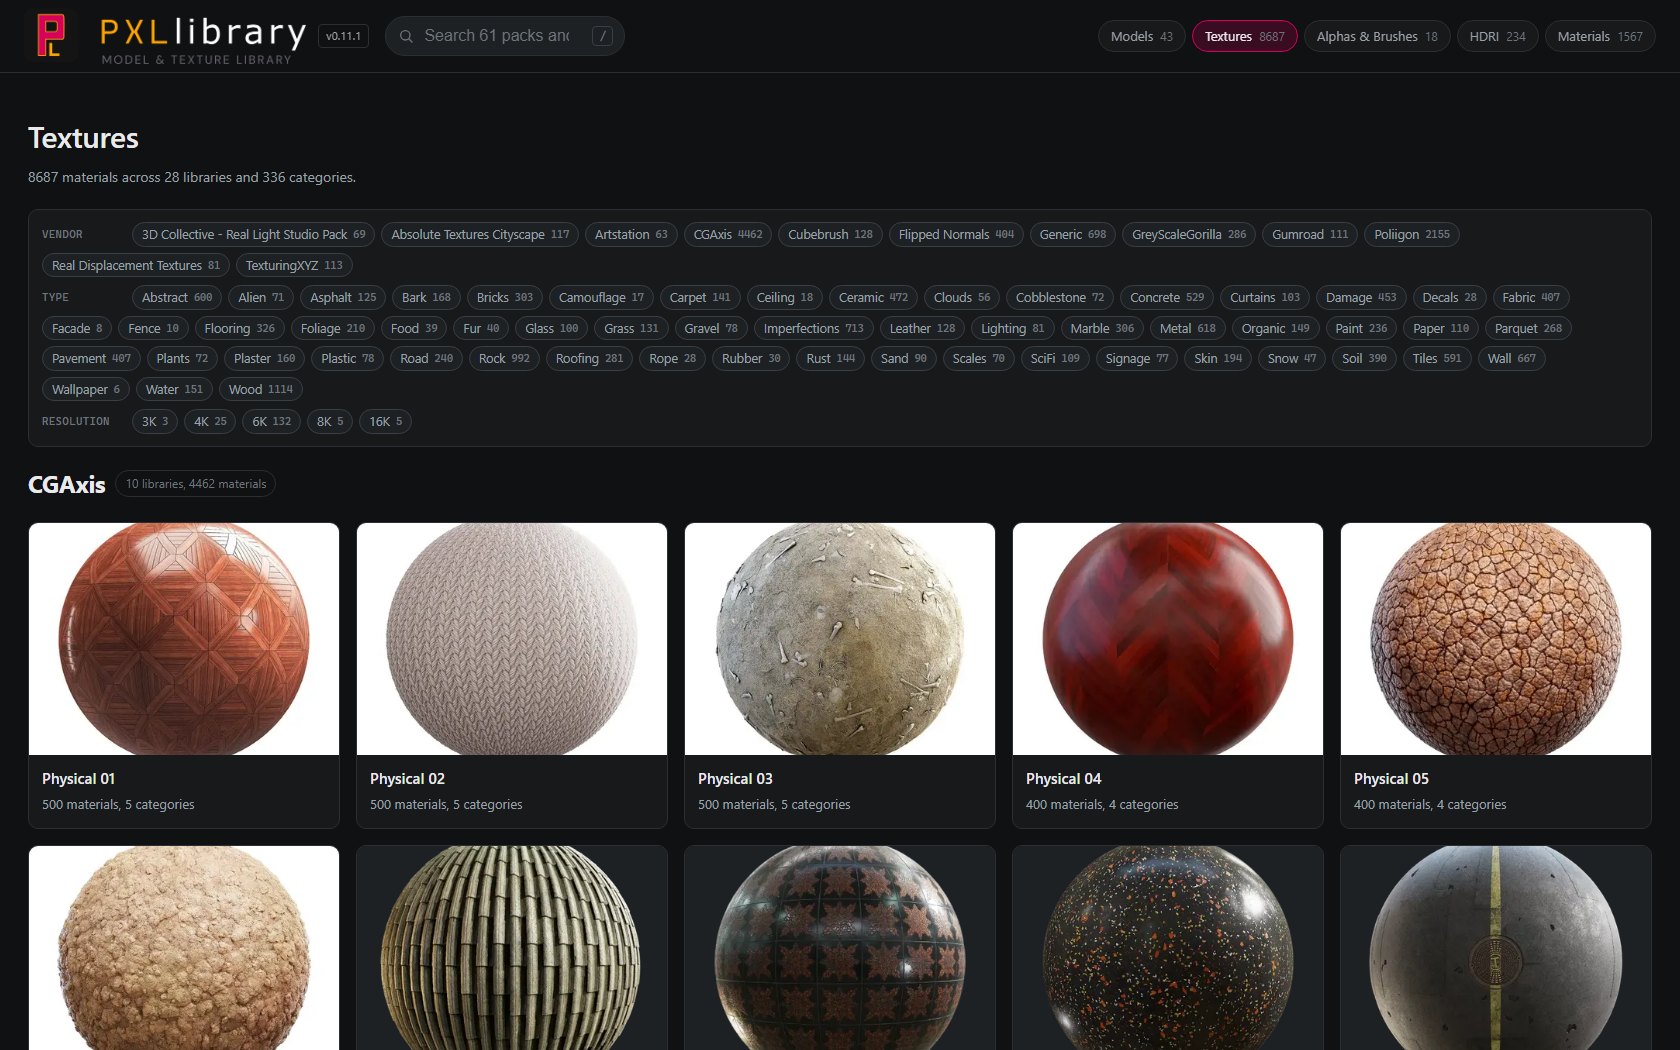Choose the Metal type chip
The height and width of the screenshot is (1050, 1680).
[x=1188, y=329]
